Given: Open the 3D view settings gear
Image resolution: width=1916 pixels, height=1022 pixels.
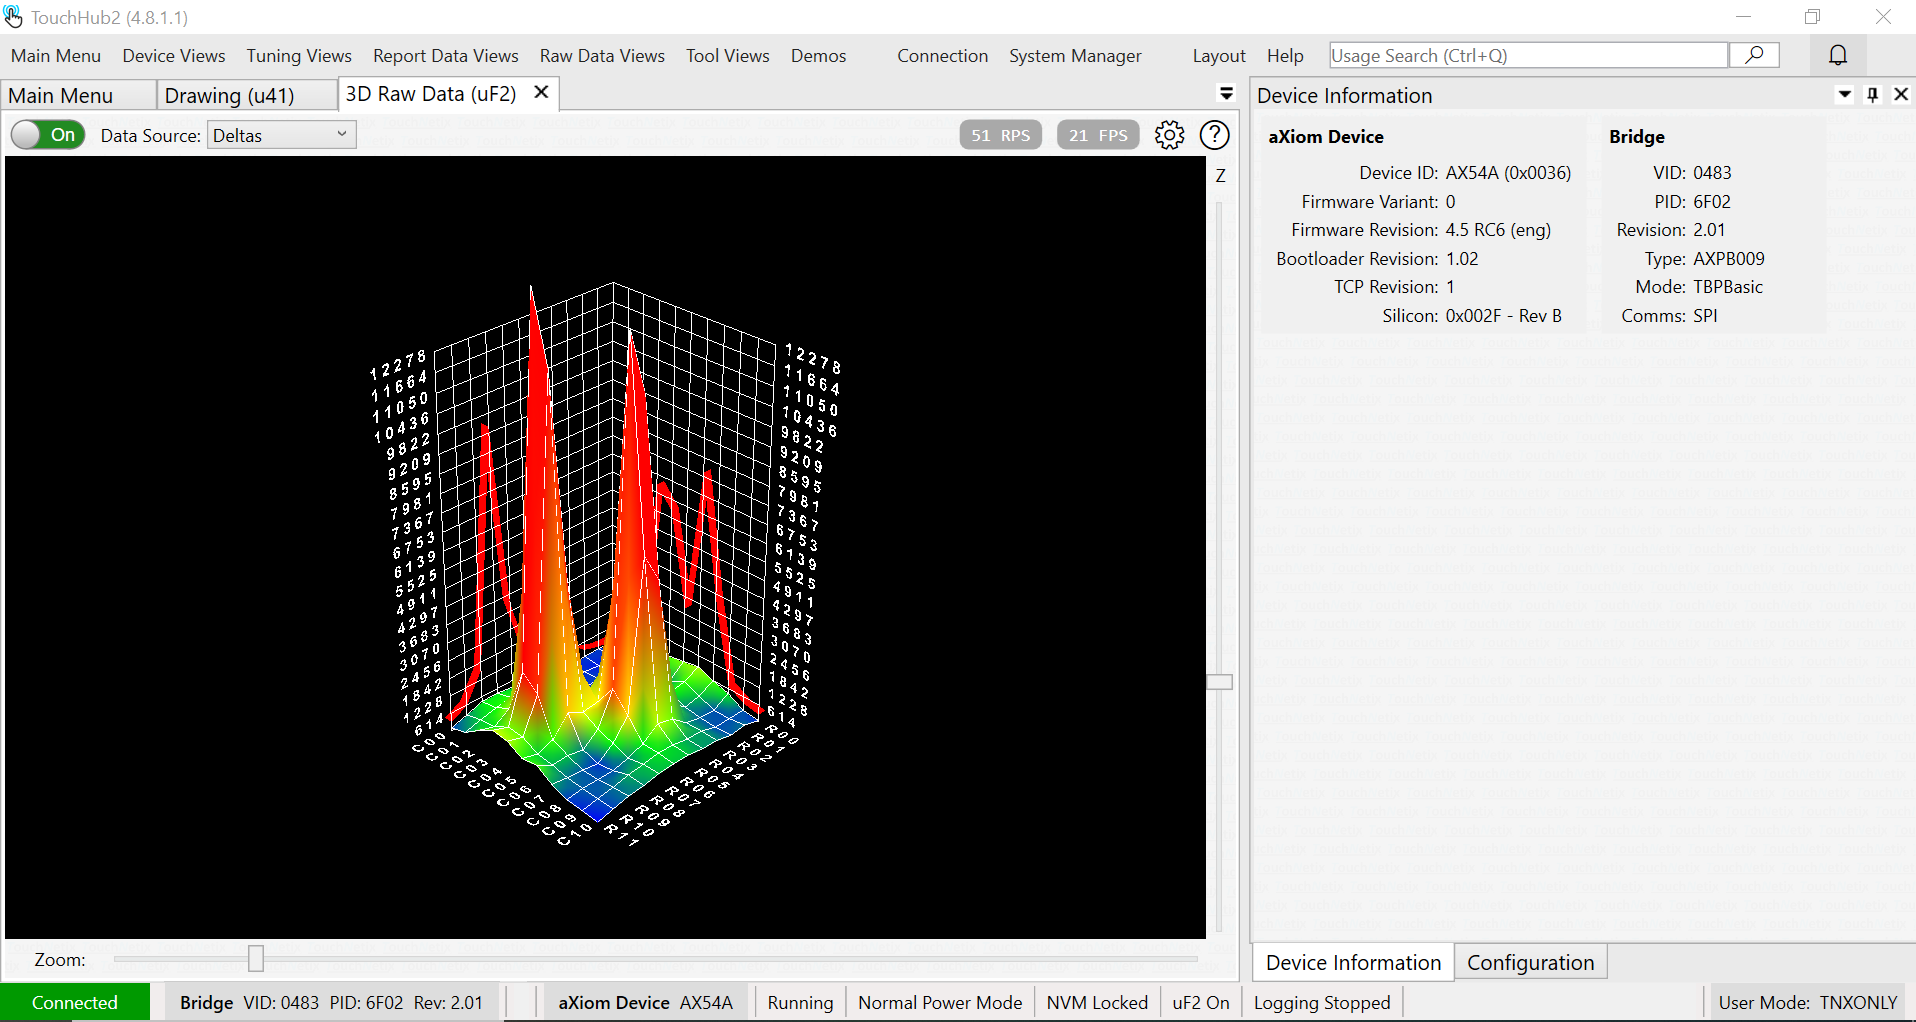Looking at the screenshot, I should [x=1169, y=135].
